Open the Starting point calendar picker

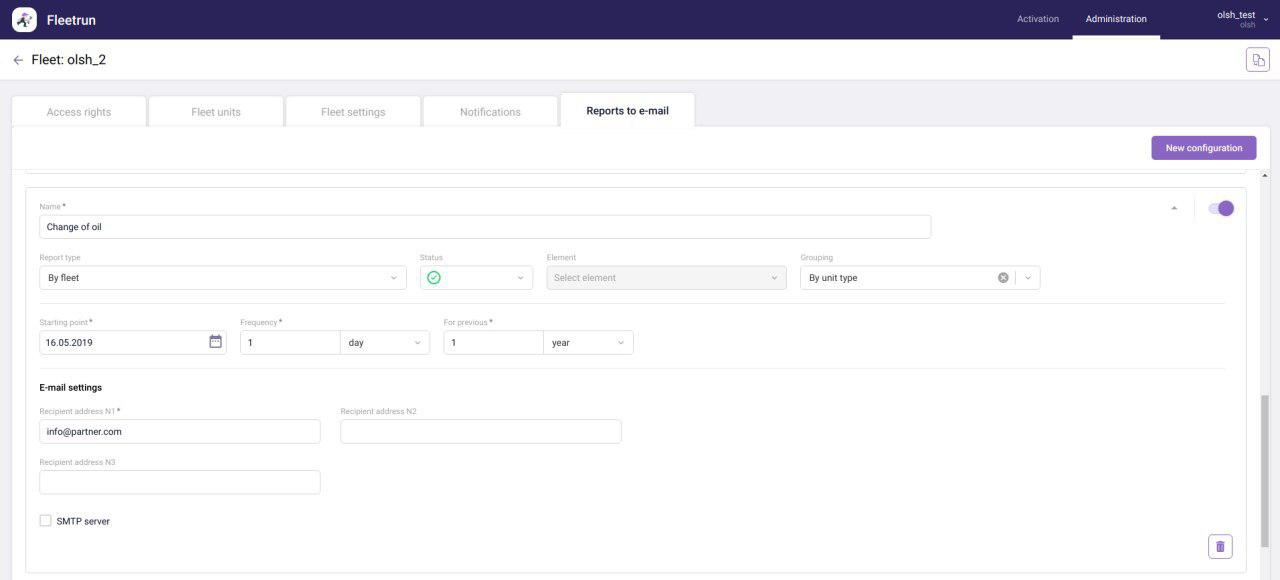point(214,341)
